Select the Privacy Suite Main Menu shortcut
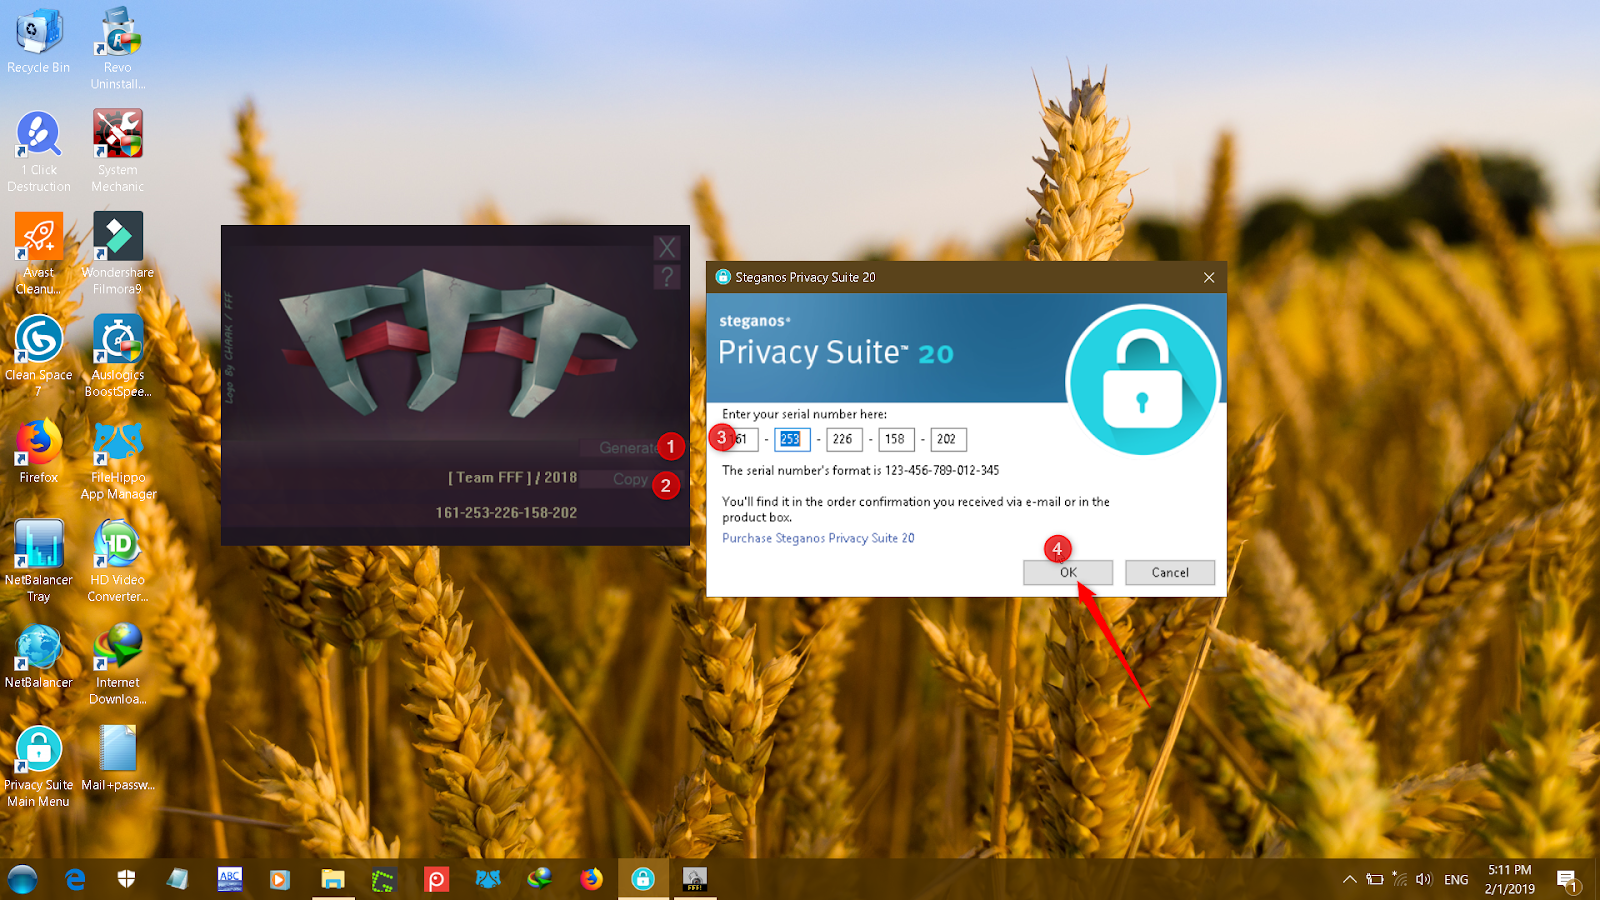 (x=38, y=767)
